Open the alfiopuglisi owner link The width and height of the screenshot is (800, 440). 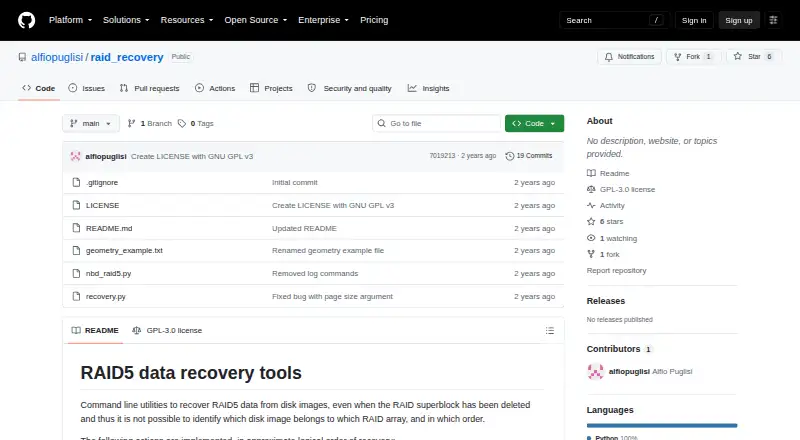[x=57, y=57]
